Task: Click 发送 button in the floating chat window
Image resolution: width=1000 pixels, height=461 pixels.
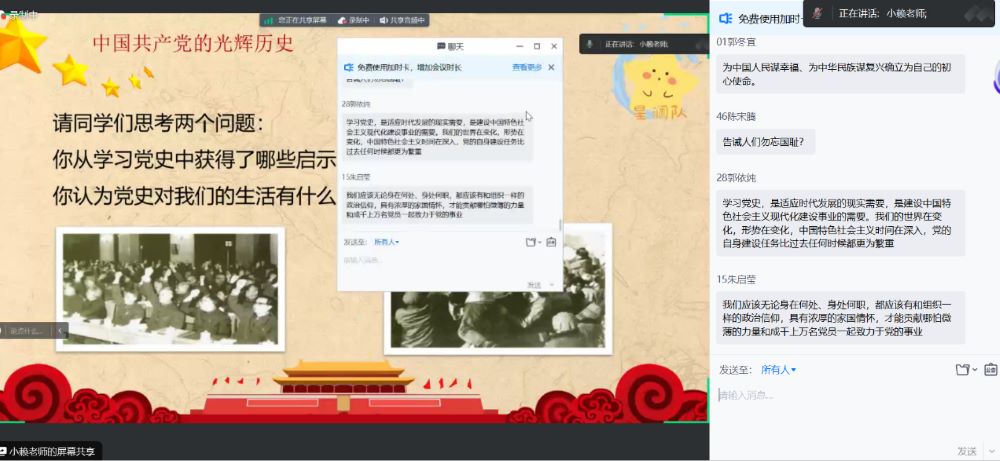Action: pos(534,284)
